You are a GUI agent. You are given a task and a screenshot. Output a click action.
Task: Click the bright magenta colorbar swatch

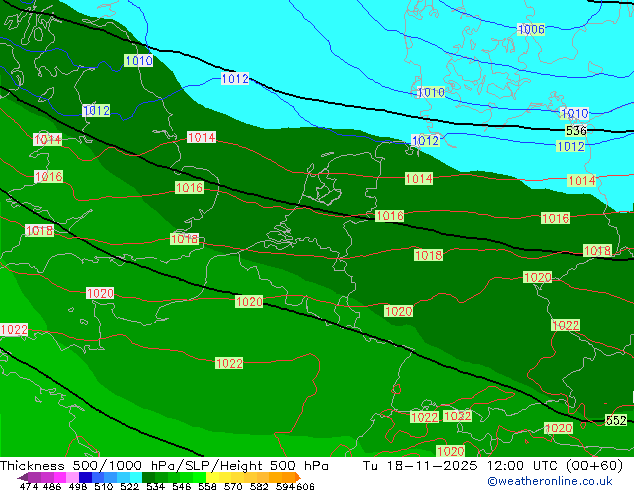pos(59,477)
